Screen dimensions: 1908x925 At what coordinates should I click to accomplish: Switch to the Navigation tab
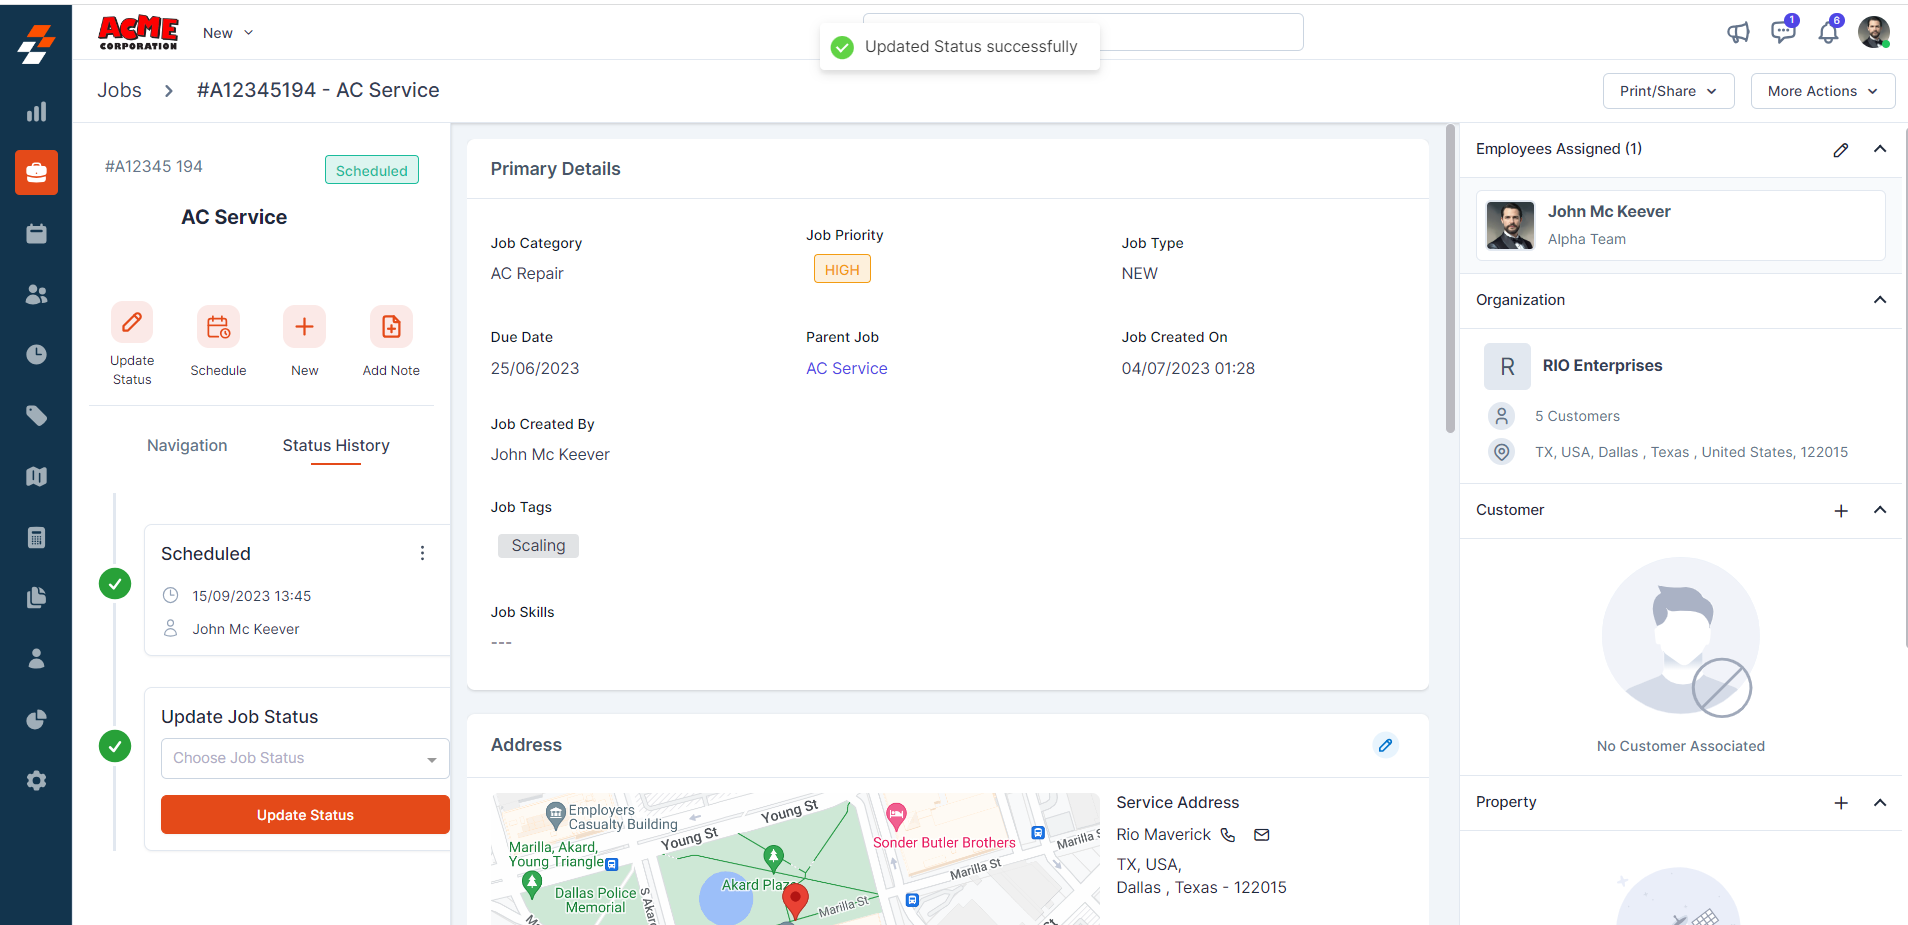coord(187,446)
